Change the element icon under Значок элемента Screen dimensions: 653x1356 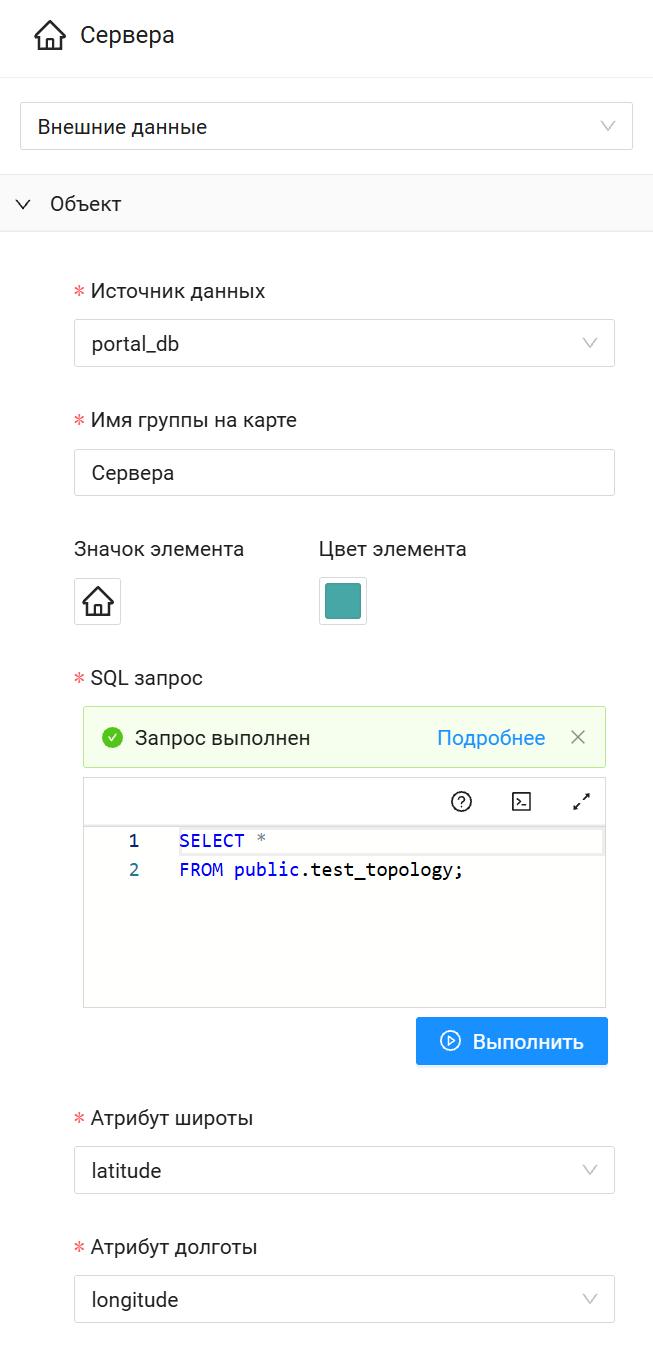click(x=96, y=601)
